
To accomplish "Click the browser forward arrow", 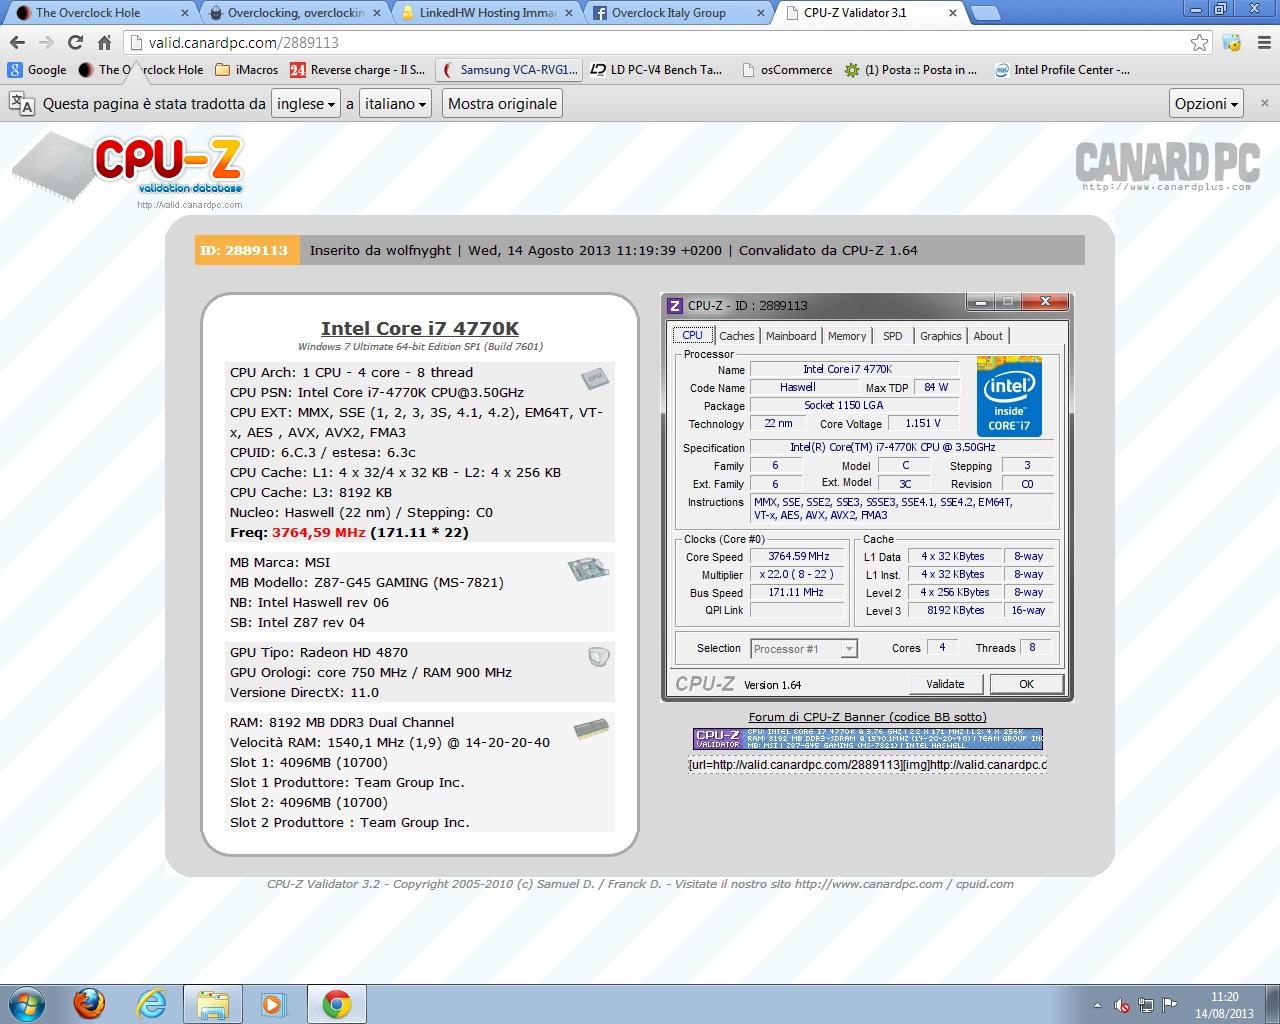I will pyautogui.click(x=46, y=43).
